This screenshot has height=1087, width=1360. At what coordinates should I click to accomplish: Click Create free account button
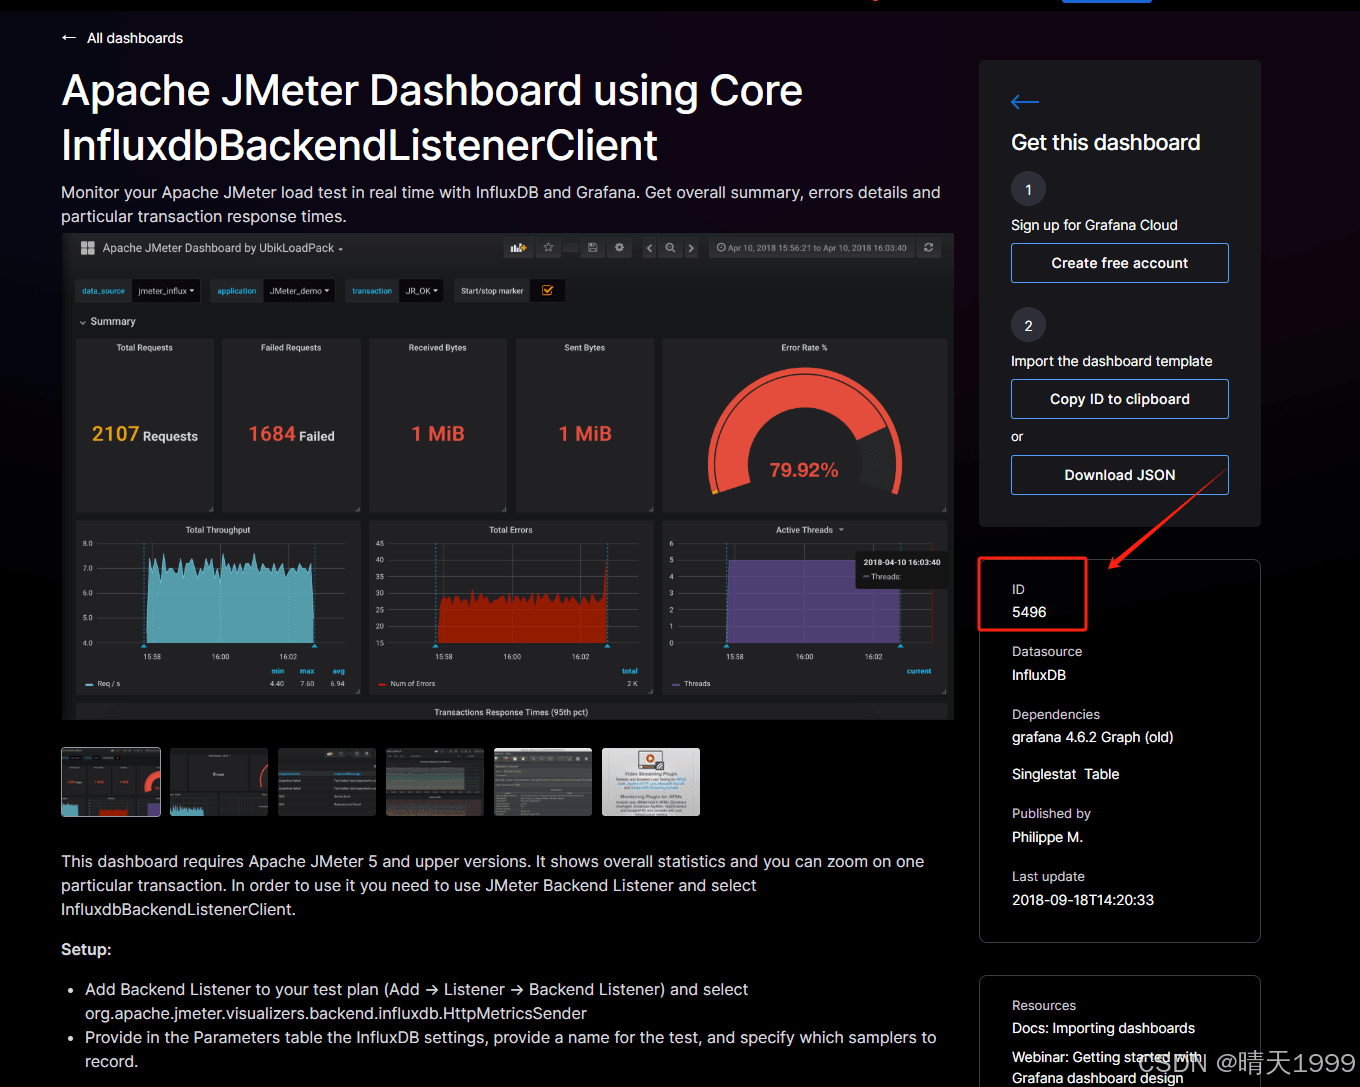coord(1120,263)
